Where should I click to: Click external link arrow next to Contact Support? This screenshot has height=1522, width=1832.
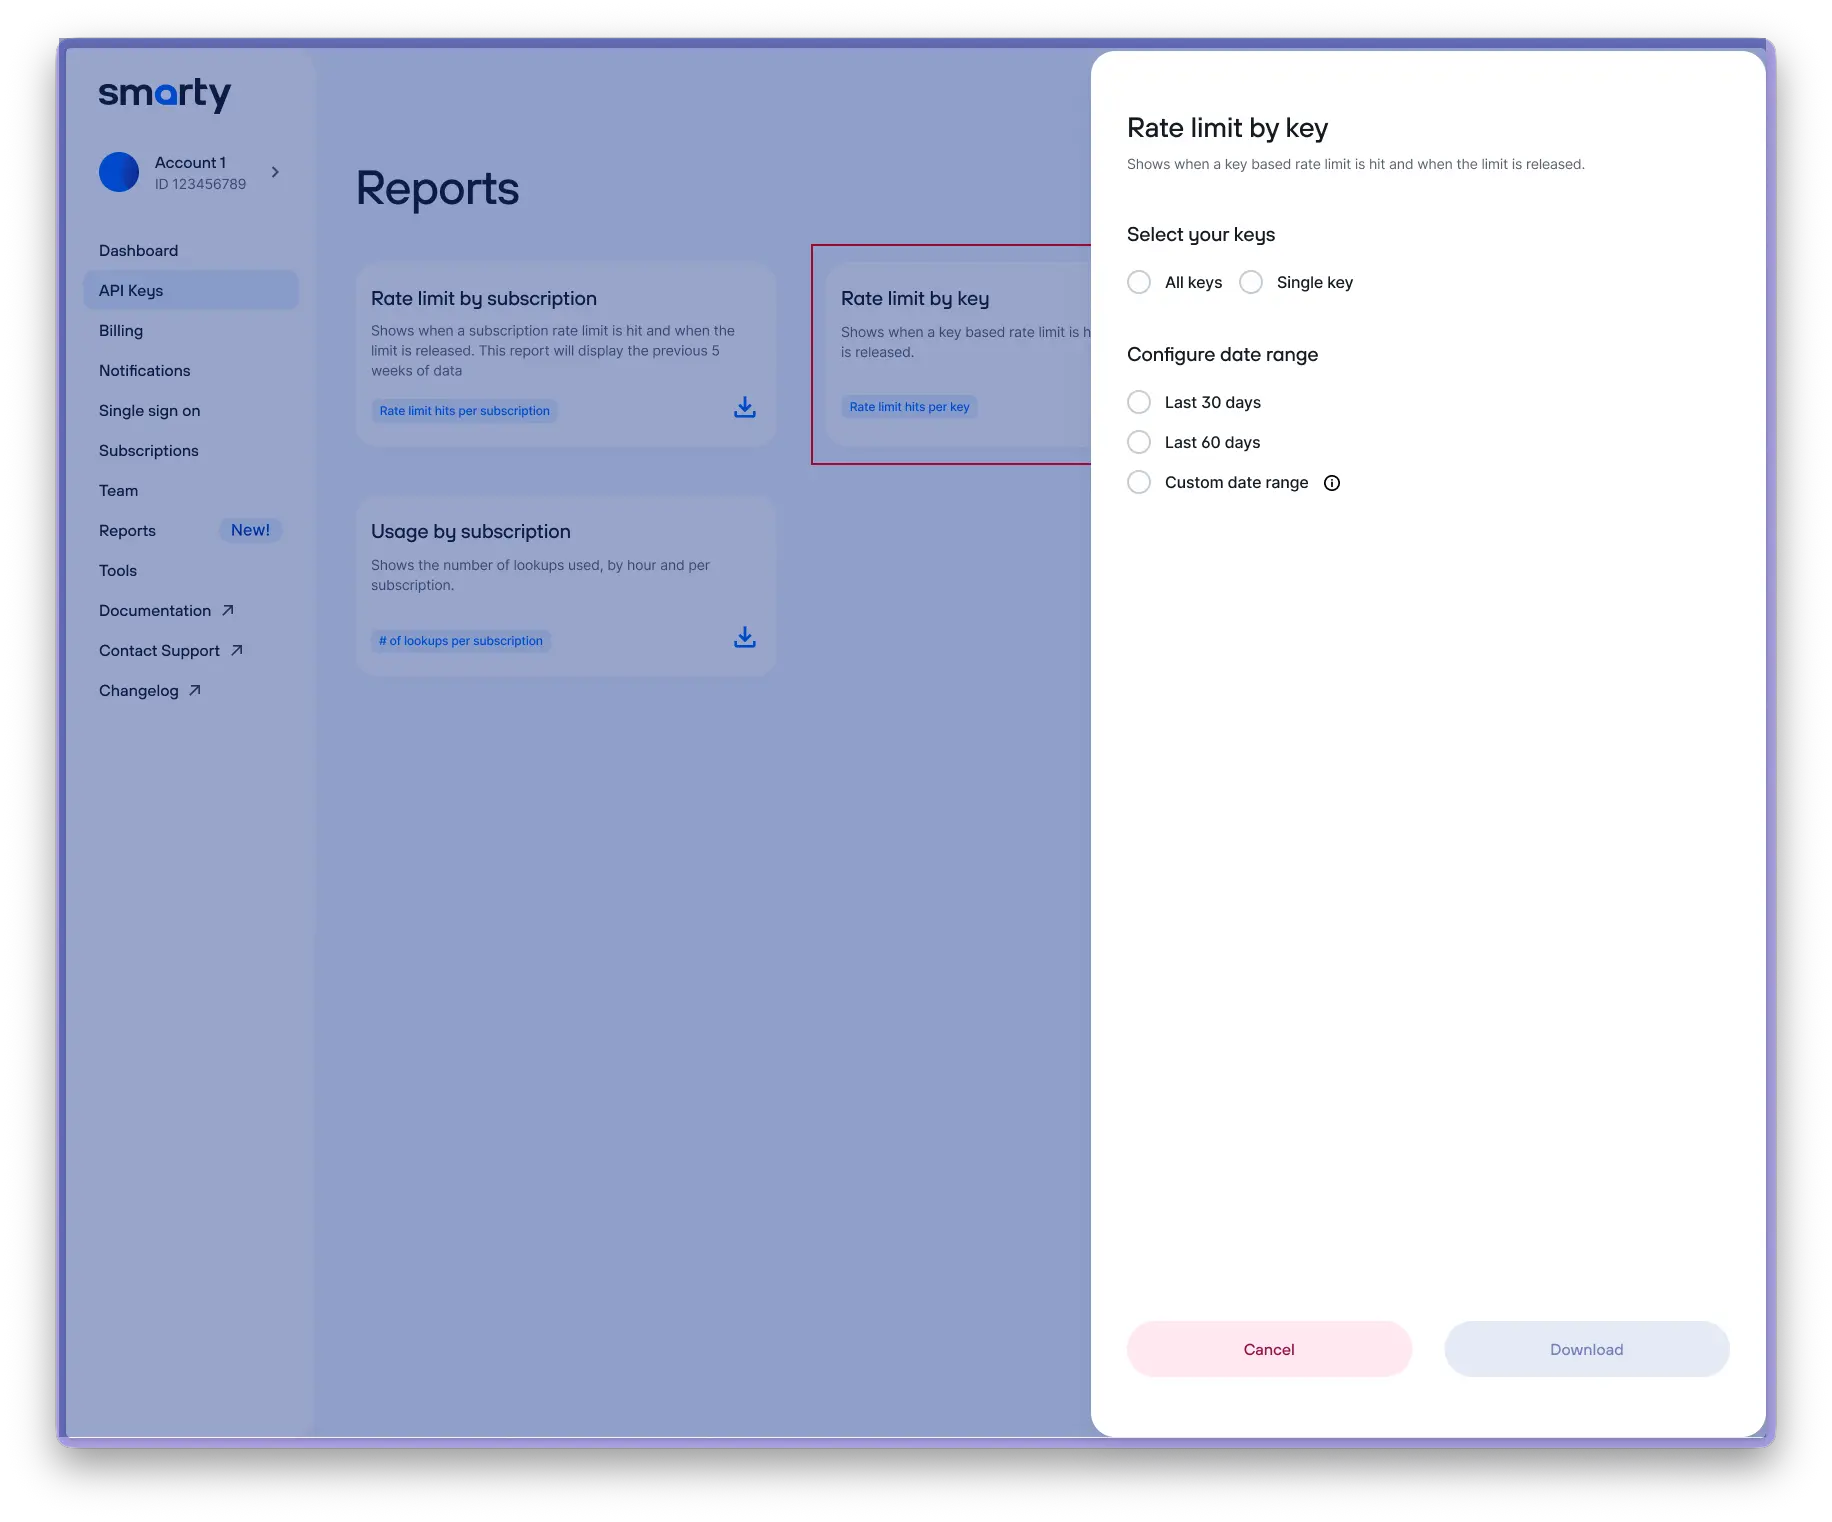click(x=237, y=650)
